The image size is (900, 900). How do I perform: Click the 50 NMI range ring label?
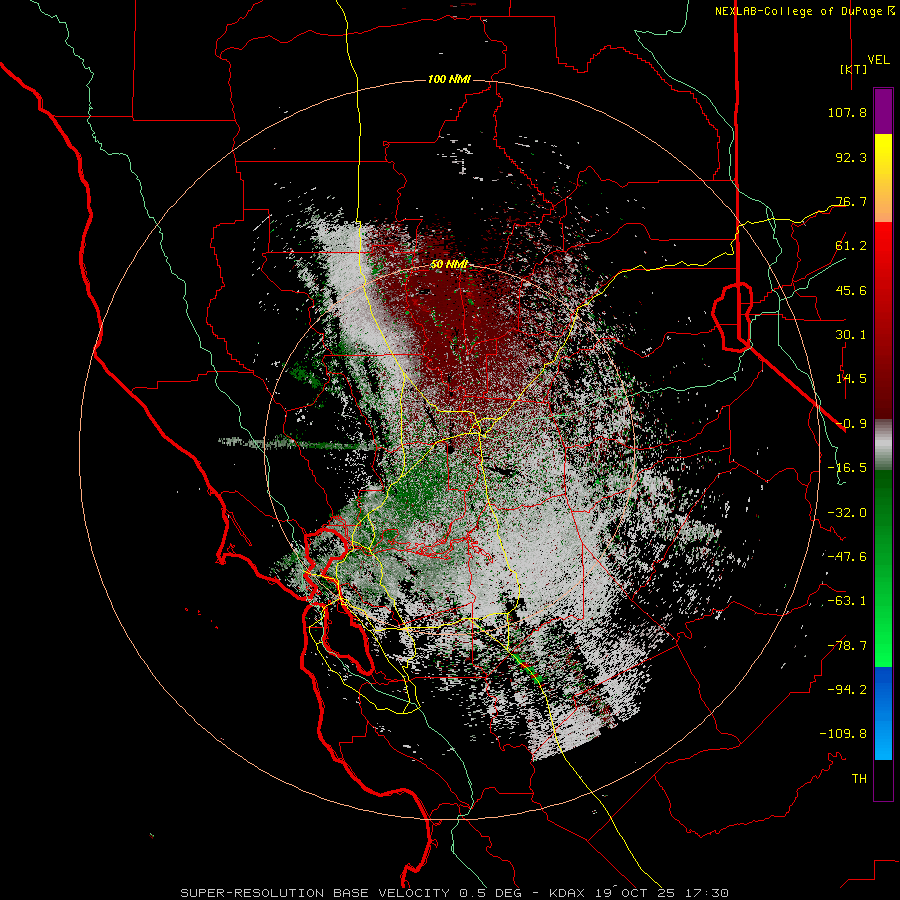pos(449,264)
